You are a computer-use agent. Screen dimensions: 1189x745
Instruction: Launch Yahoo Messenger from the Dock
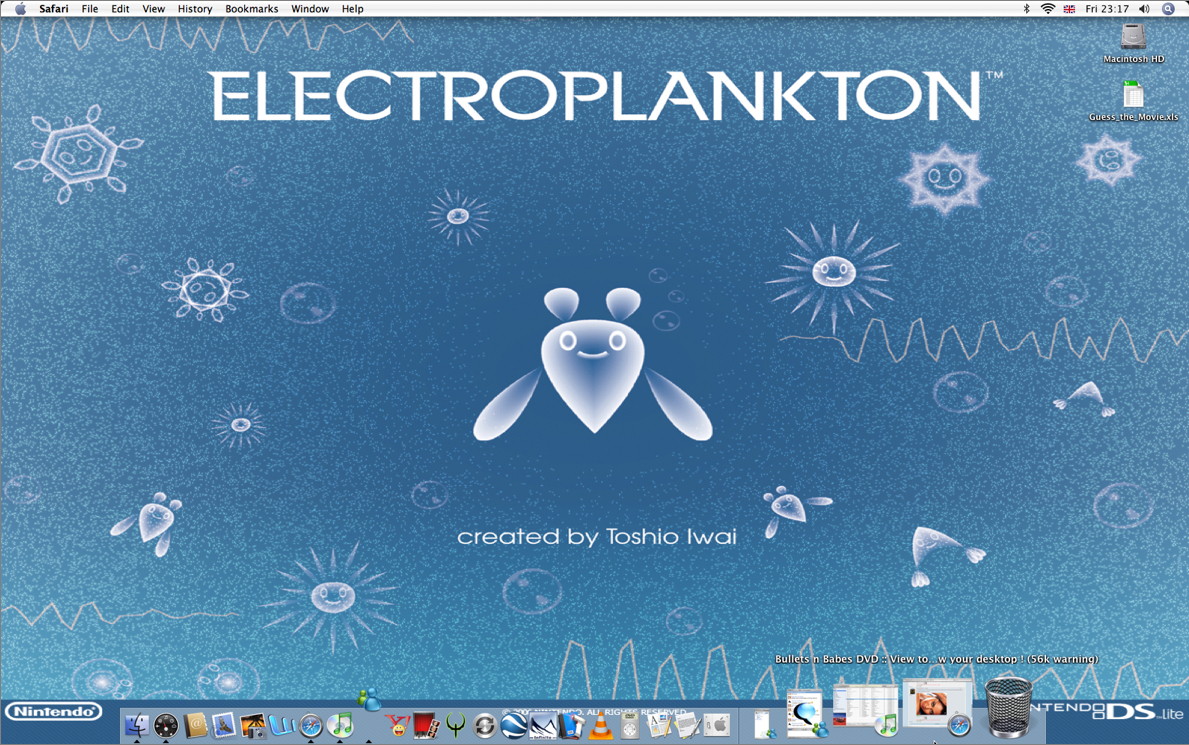(397, 726)
